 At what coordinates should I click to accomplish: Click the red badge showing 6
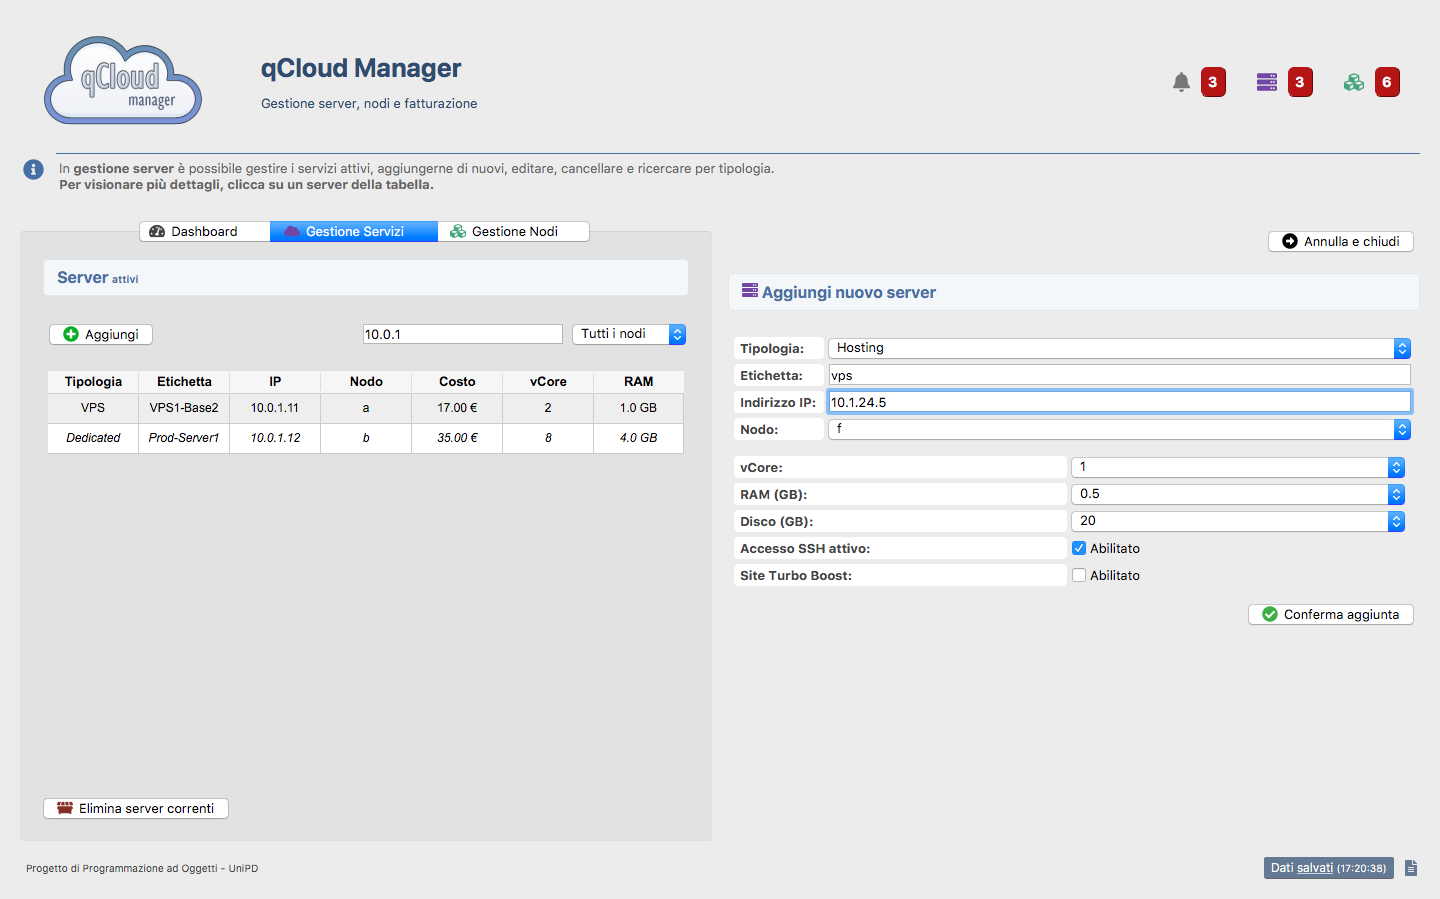pyautogui.click(x=1387, y=82)
